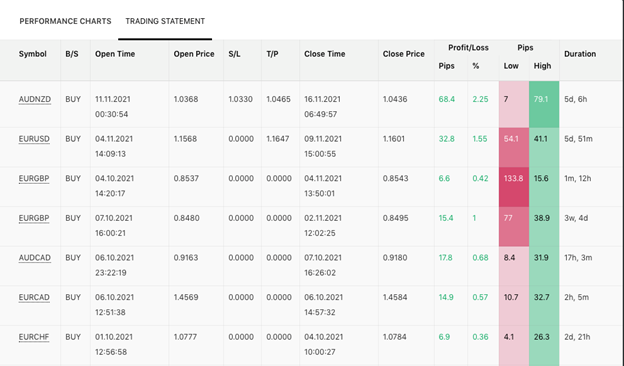Open the AUDNZD symbol link
The image size is (624, 366).
[x=35, y=99]
